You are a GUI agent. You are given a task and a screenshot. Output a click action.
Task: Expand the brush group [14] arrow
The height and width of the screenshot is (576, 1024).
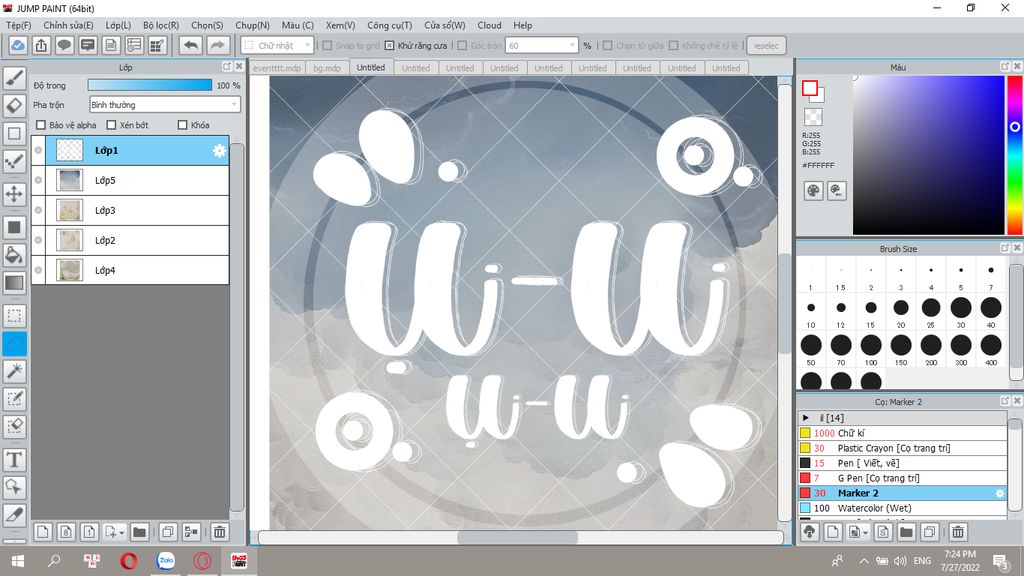(x=806, y=418)
